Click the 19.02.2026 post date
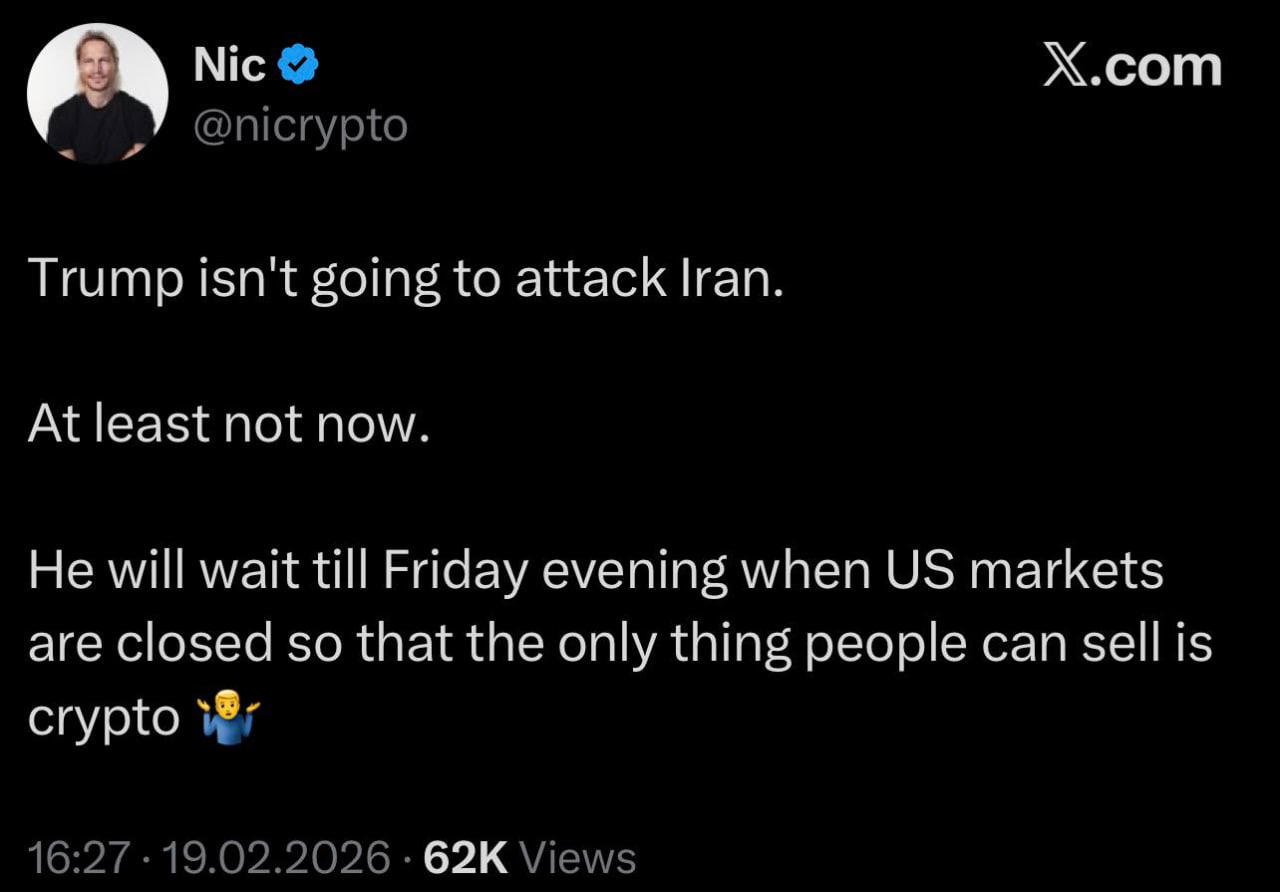 277,858
